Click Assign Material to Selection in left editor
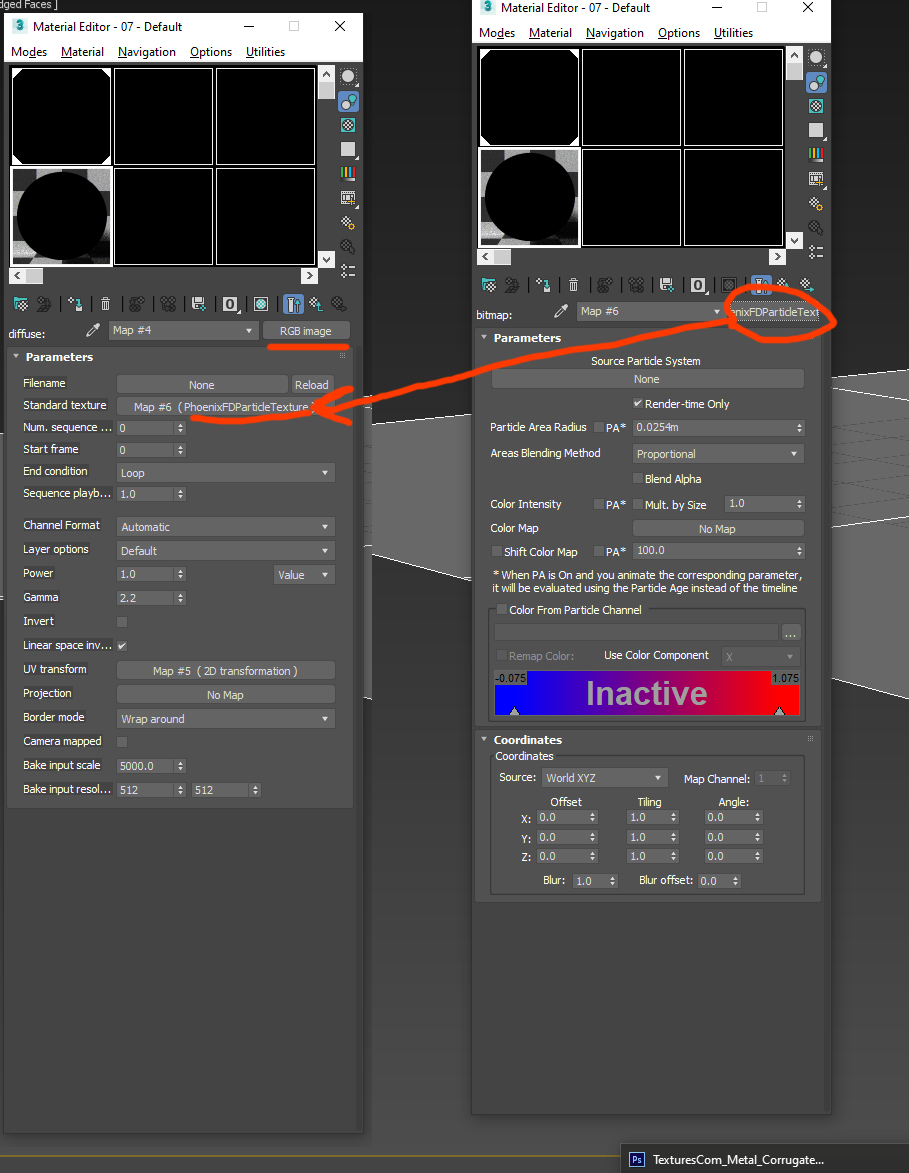Image resolution: width=909 pixels, height=1173 pixels. [x=75, y=304]
